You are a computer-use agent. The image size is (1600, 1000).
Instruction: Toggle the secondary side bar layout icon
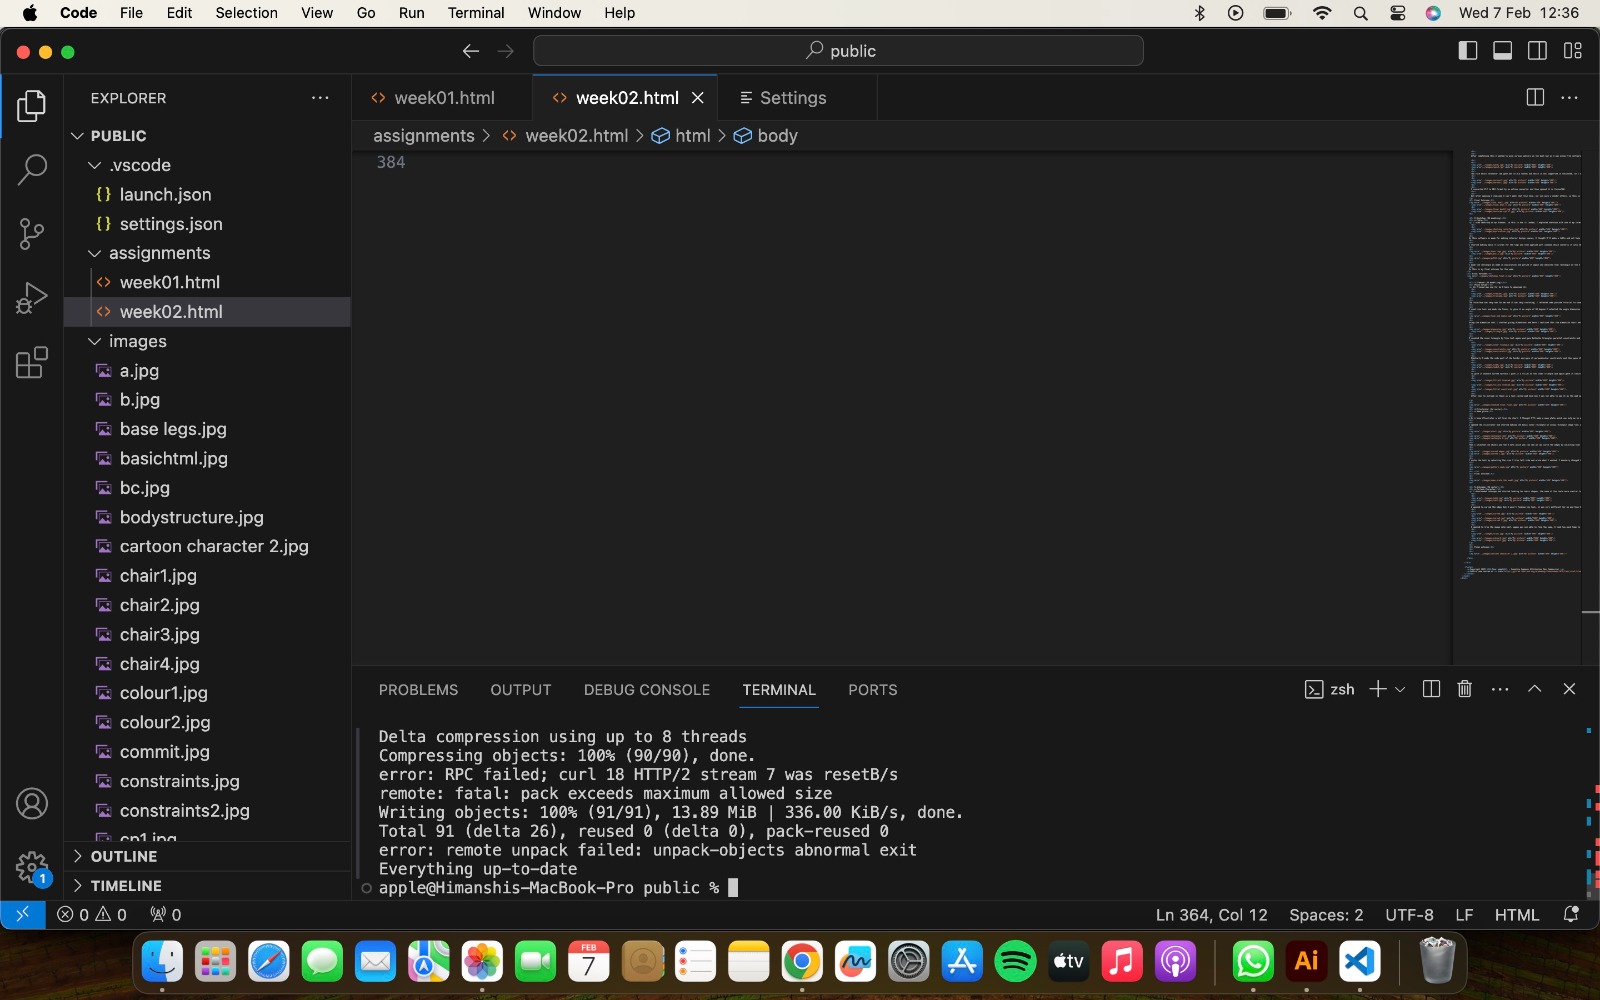click(1538, 51)
